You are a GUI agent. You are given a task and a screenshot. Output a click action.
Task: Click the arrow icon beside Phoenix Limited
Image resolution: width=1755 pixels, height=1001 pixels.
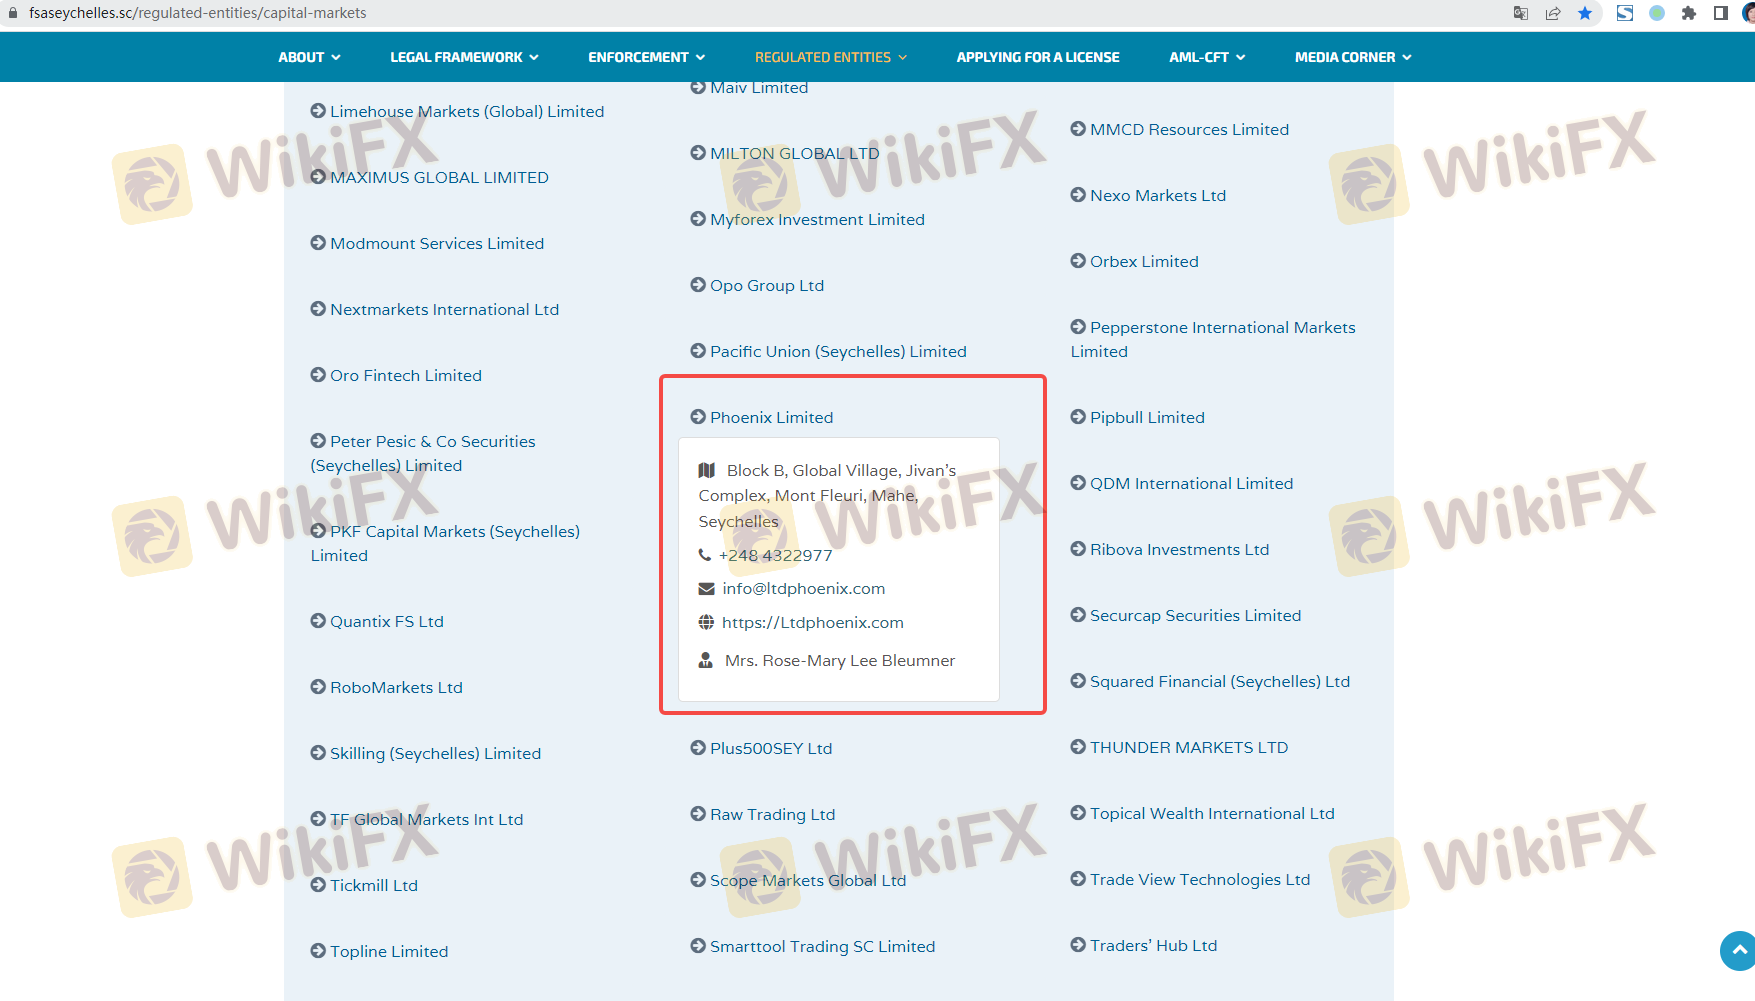(698, 417)
